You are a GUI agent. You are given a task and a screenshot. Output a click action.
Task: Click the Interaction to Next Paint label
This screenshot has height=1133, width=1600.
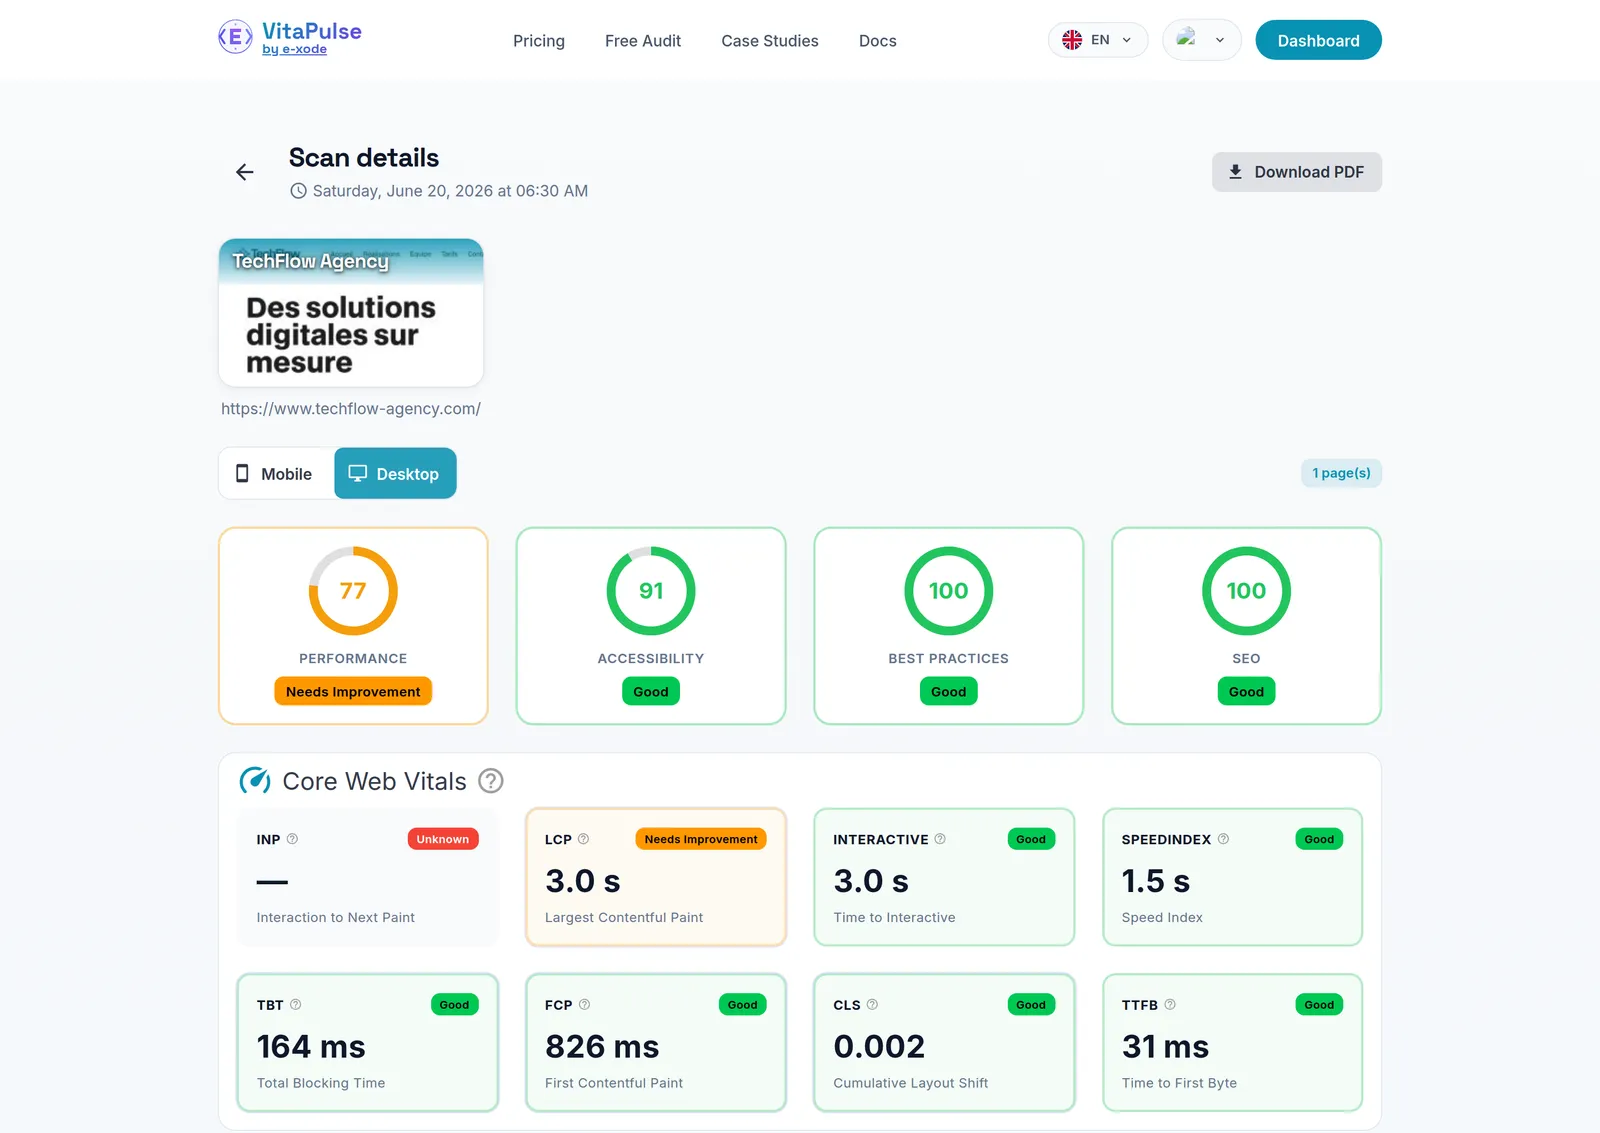(336, 917)
